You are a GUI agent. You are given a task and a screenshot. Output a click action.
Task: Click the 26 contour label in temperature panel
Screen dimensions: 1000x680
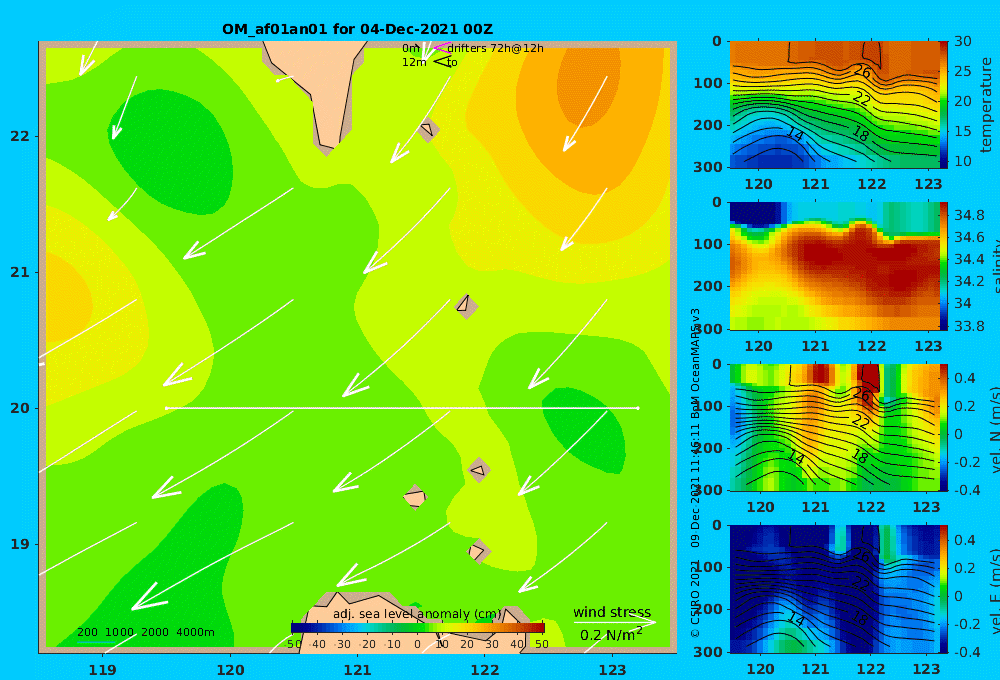tap(862, 71)
